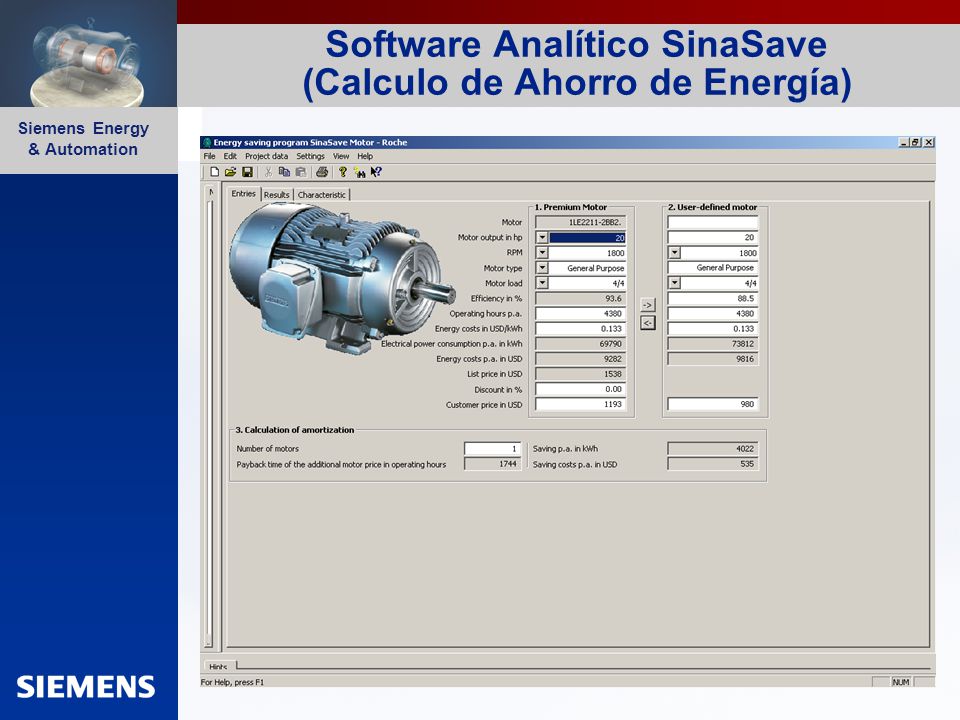
Task: Click the context help arrow-question icon
Action: click(x=376, y=172)
